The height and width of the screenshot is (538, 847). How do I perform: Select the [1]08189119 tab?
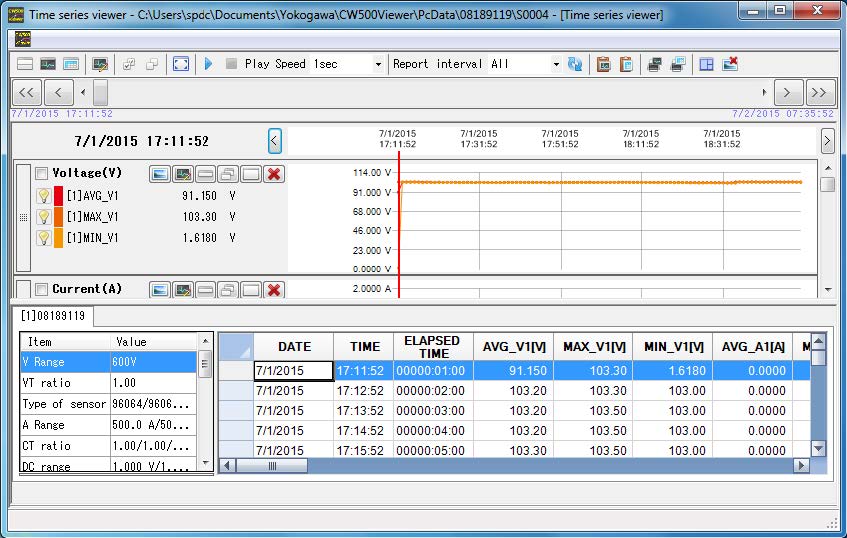pos(52,316)
